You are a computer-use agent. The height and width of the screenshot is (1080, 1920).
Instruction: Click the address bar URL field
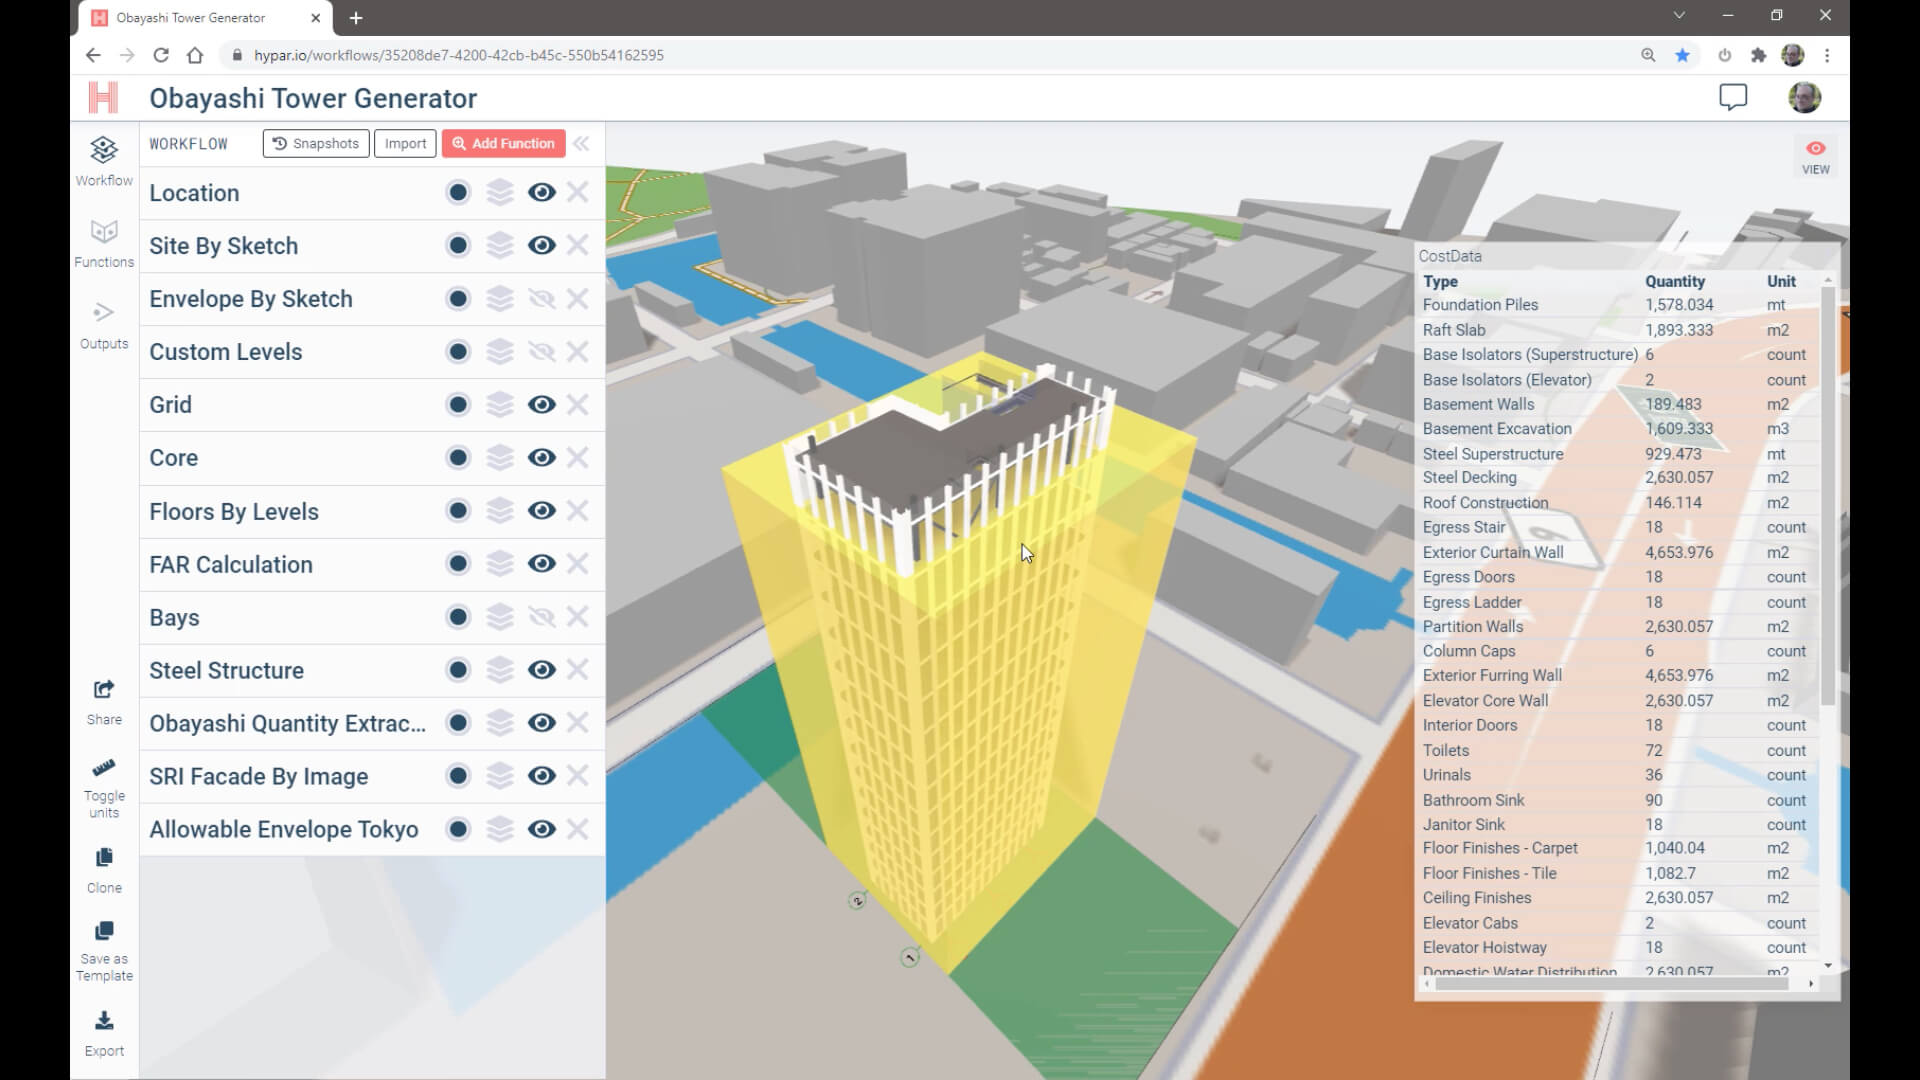[460, 55]
